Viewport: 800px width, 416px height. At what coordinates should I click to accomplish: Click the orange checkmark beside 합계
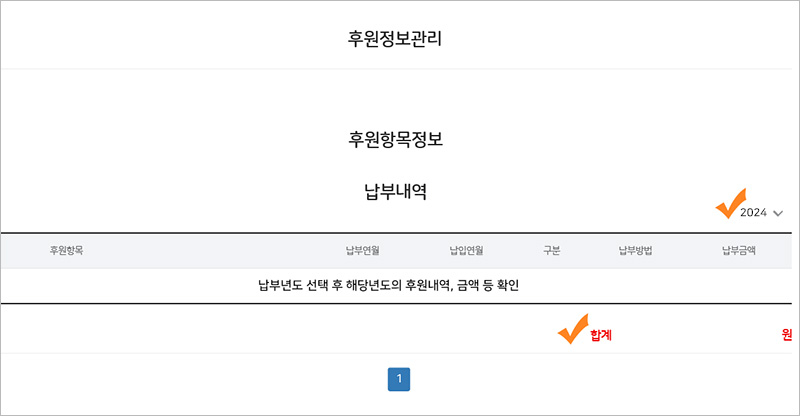[x=572, y=329]
